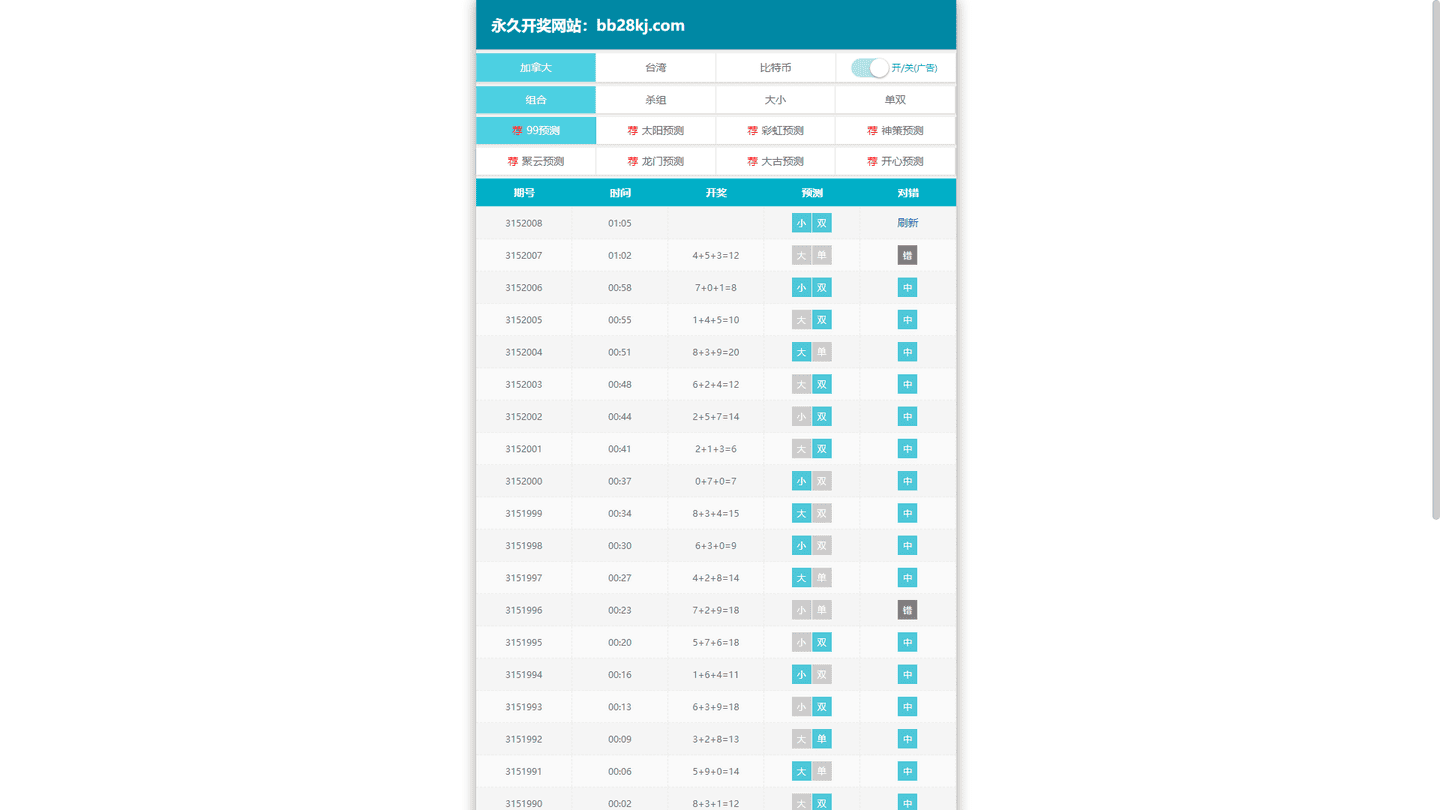Open 太阳预测 prediction source

[x=656, y=131]
